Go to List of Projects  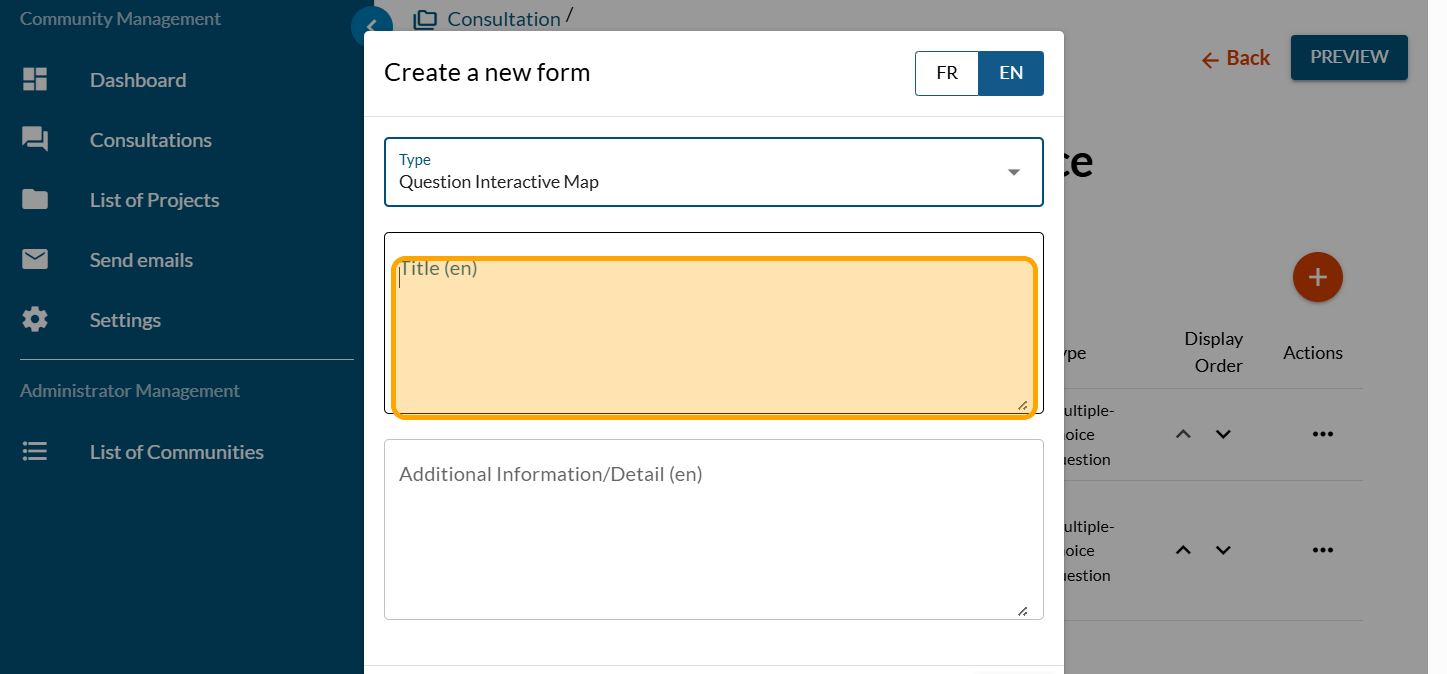(x=154, y=200)
